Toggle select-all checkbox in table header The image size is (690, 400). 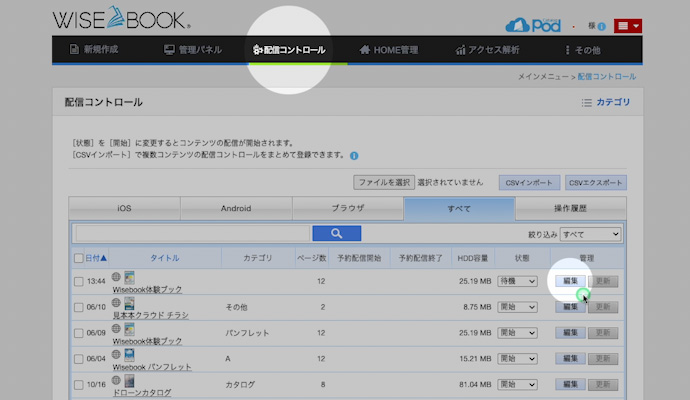click(78, 258)
